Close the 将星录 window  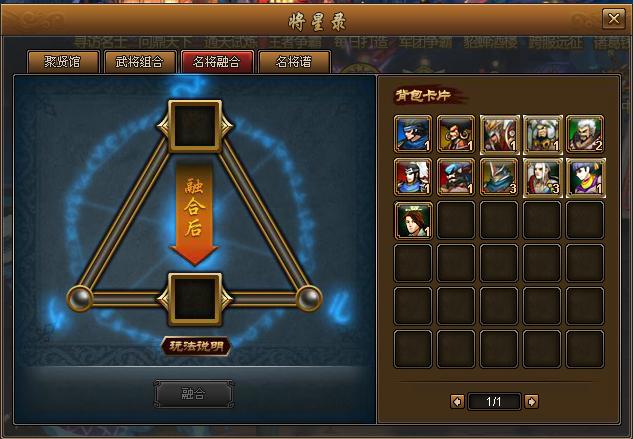click(x=613, y=19)
